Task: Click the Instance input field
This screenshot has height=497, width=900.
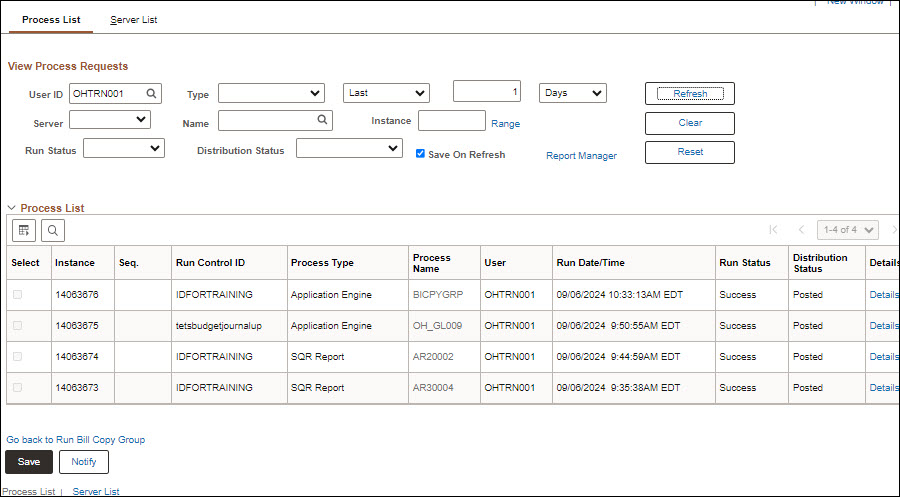Action: (x=451, y=121)
